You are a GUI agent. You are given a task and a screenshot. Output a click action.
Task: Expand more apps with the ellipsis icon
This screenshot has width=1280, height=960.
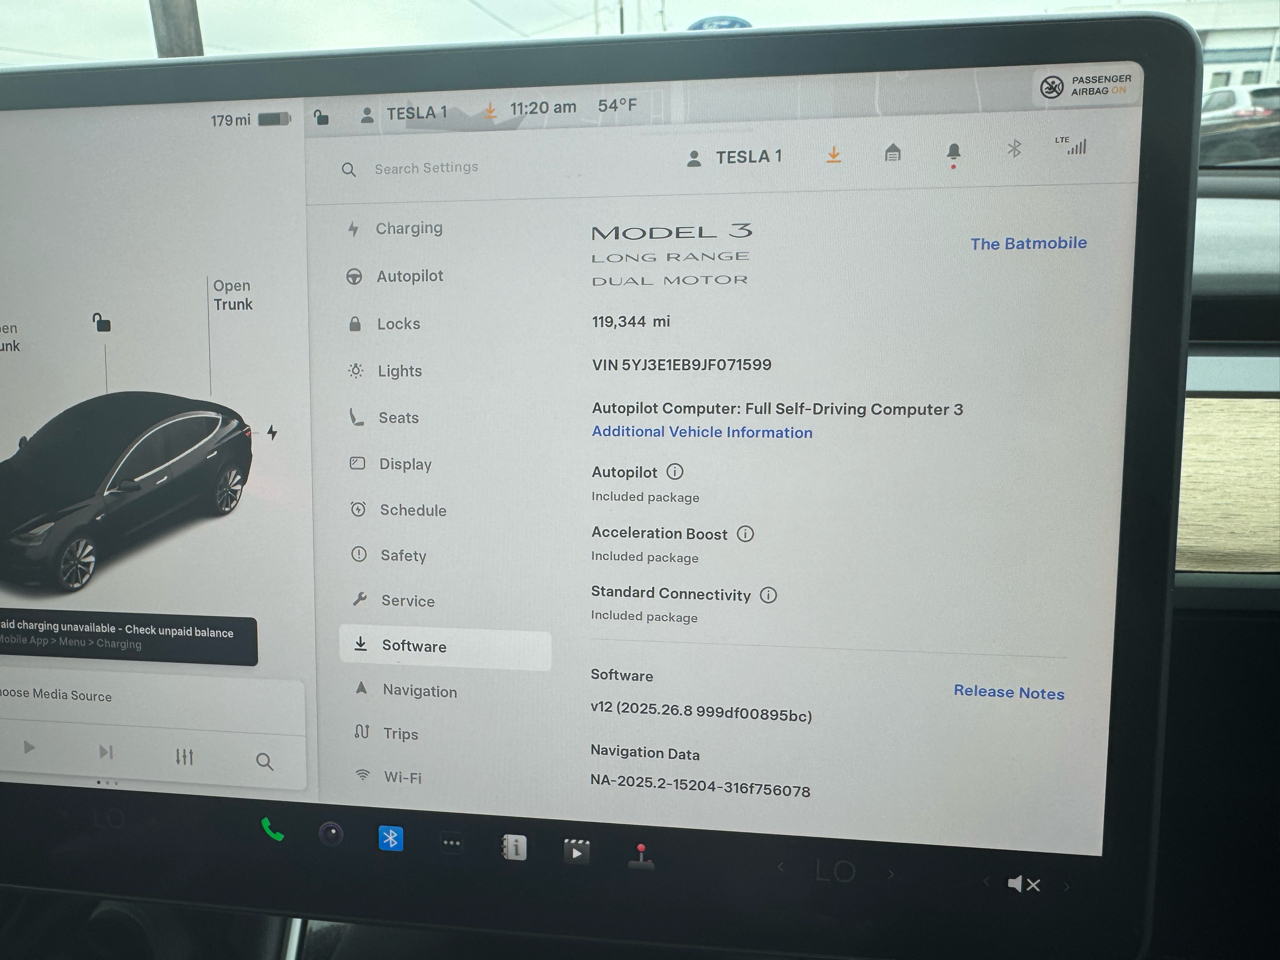pyautogui.click(x=451, y=842)
